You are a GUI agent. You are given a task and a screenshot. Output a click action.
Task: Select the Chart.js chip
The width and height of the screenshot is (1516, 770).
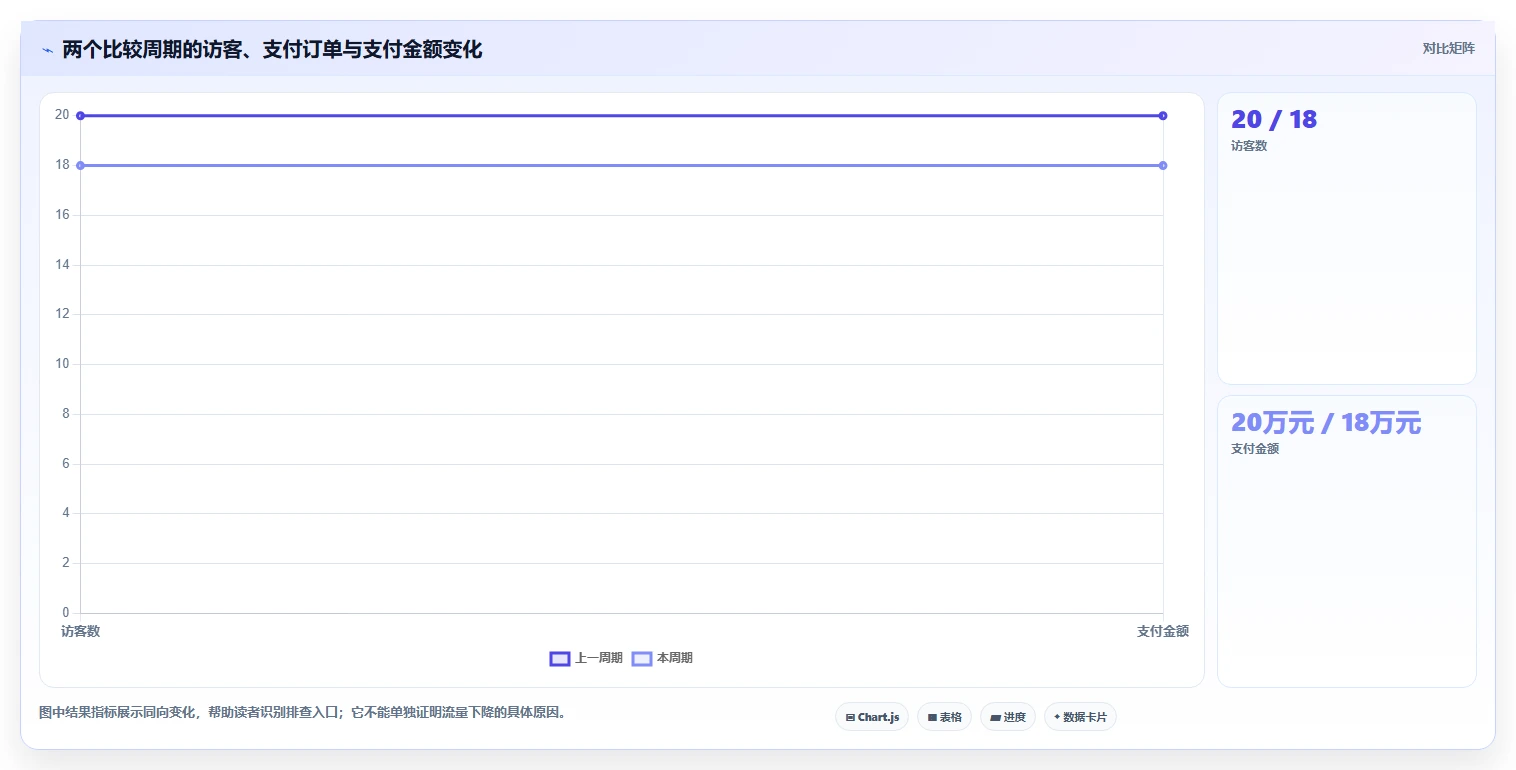(x=872, y=717)
